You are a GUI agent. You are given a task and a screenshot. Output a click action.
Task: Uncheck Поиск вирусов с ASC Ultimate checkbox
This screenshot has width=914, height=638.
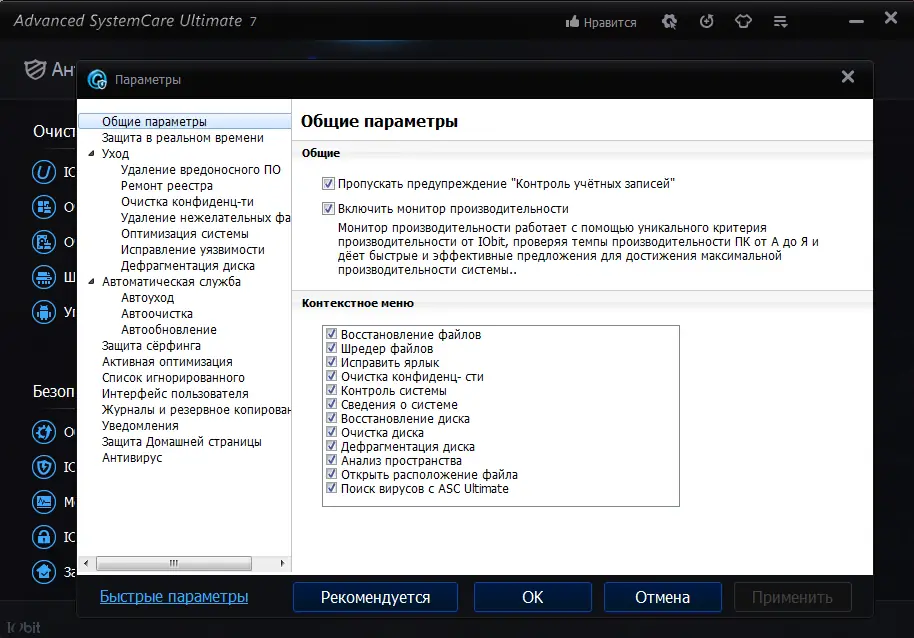(x=331, y=488)
